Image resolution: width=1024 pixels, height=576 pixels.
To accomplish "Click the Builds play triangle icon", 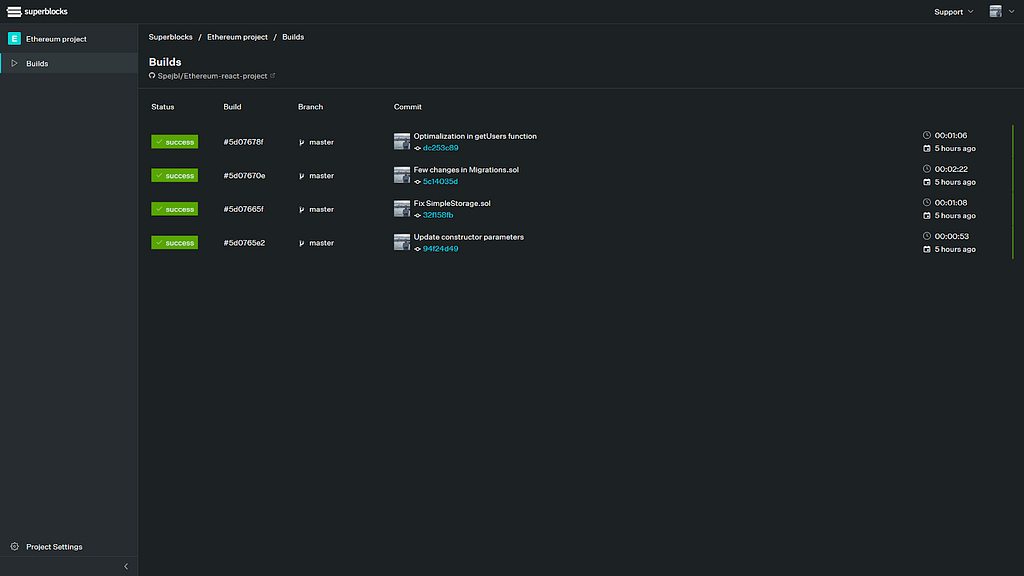I will point(14,63).
